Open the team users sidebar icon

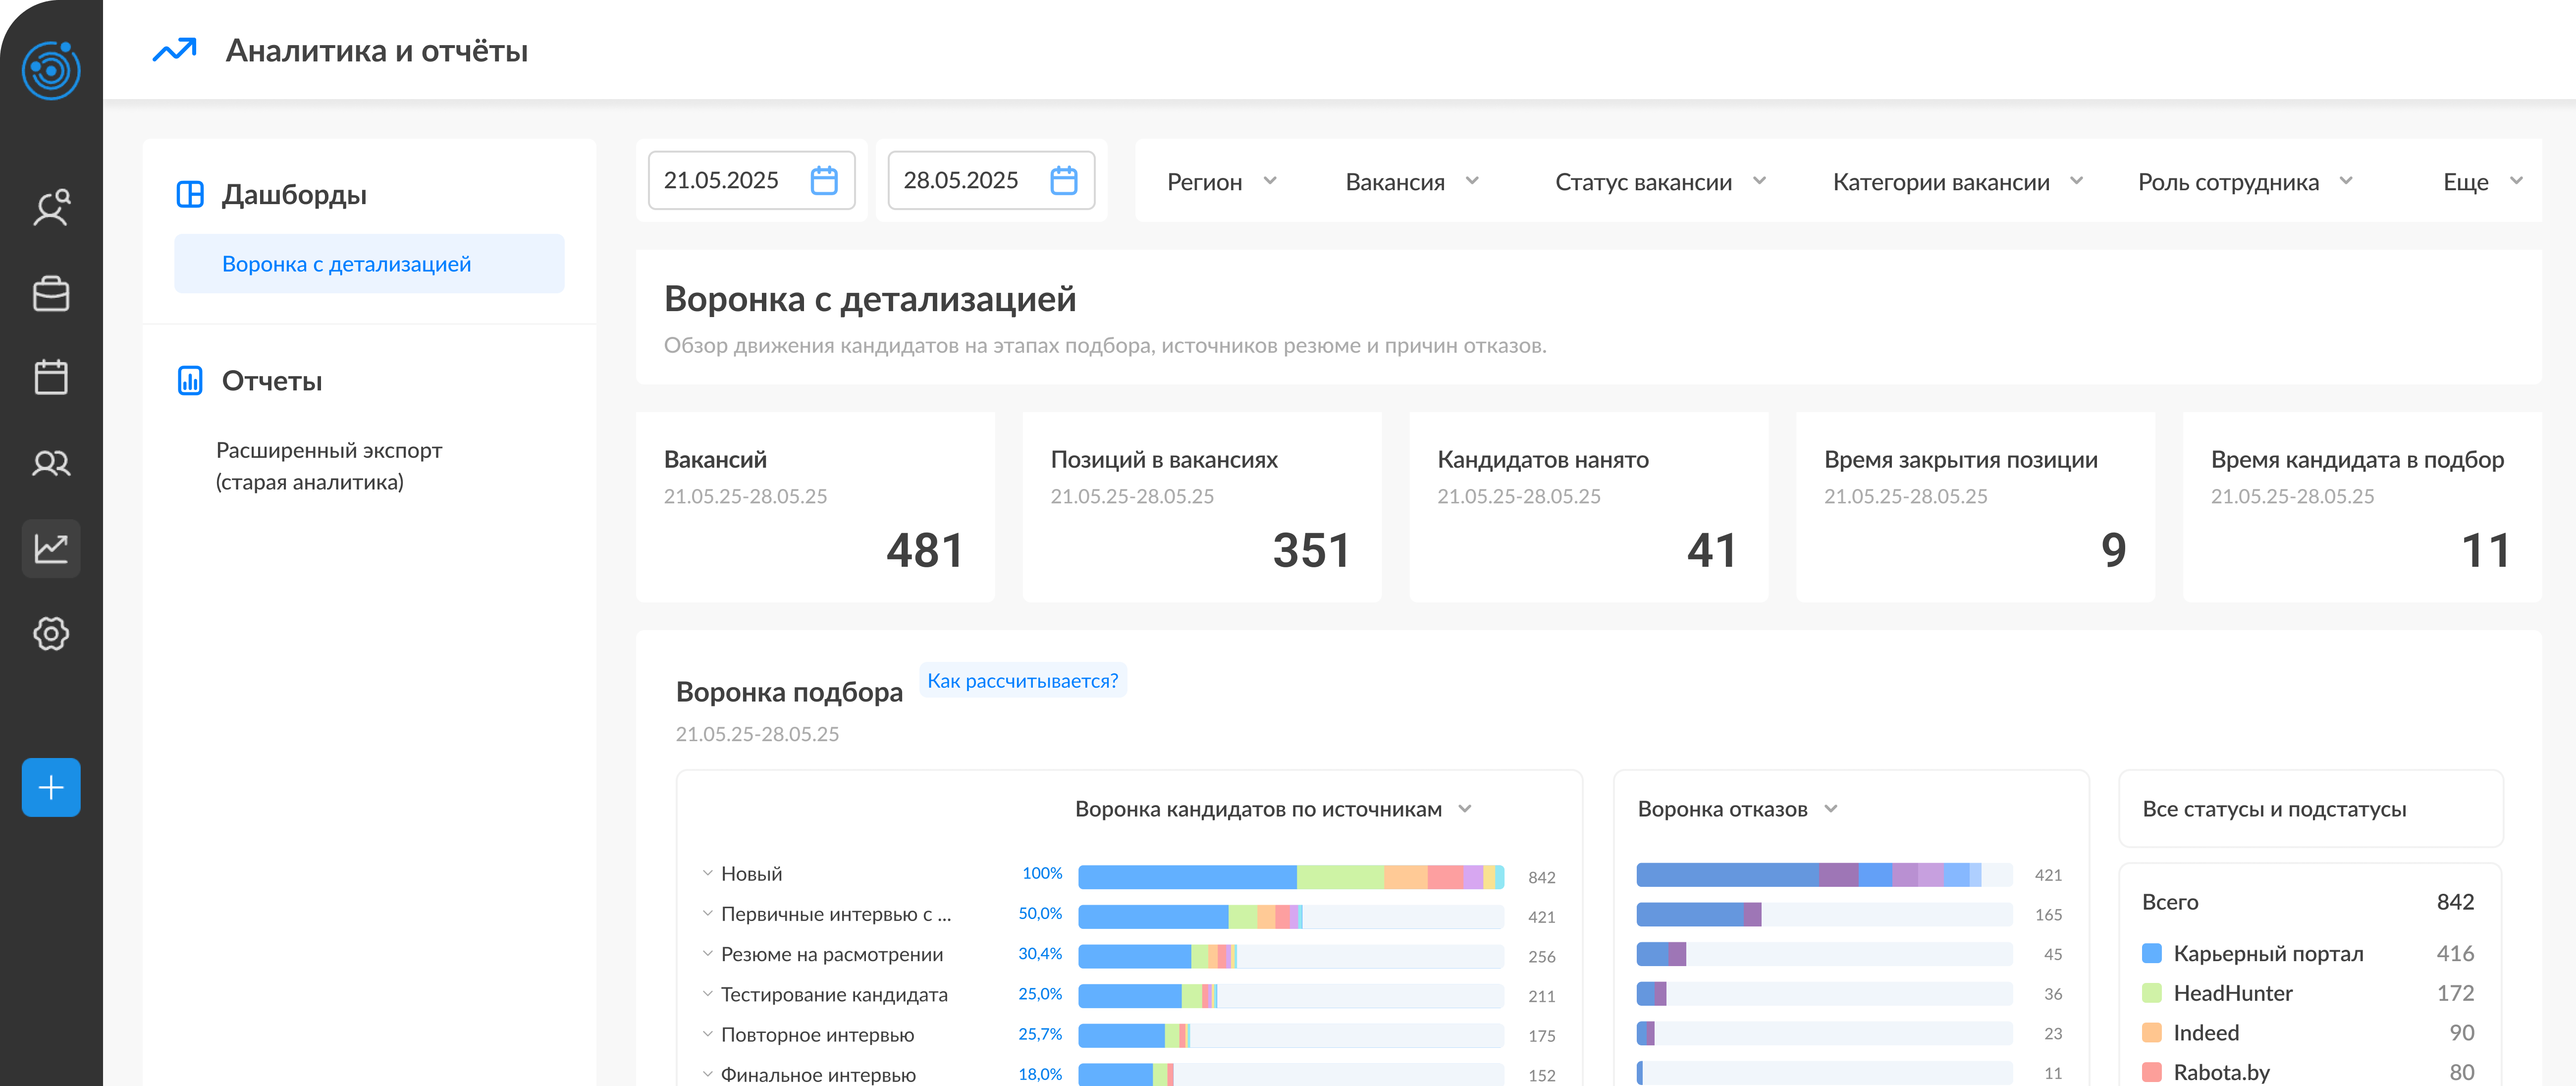[x=51, y=463]
